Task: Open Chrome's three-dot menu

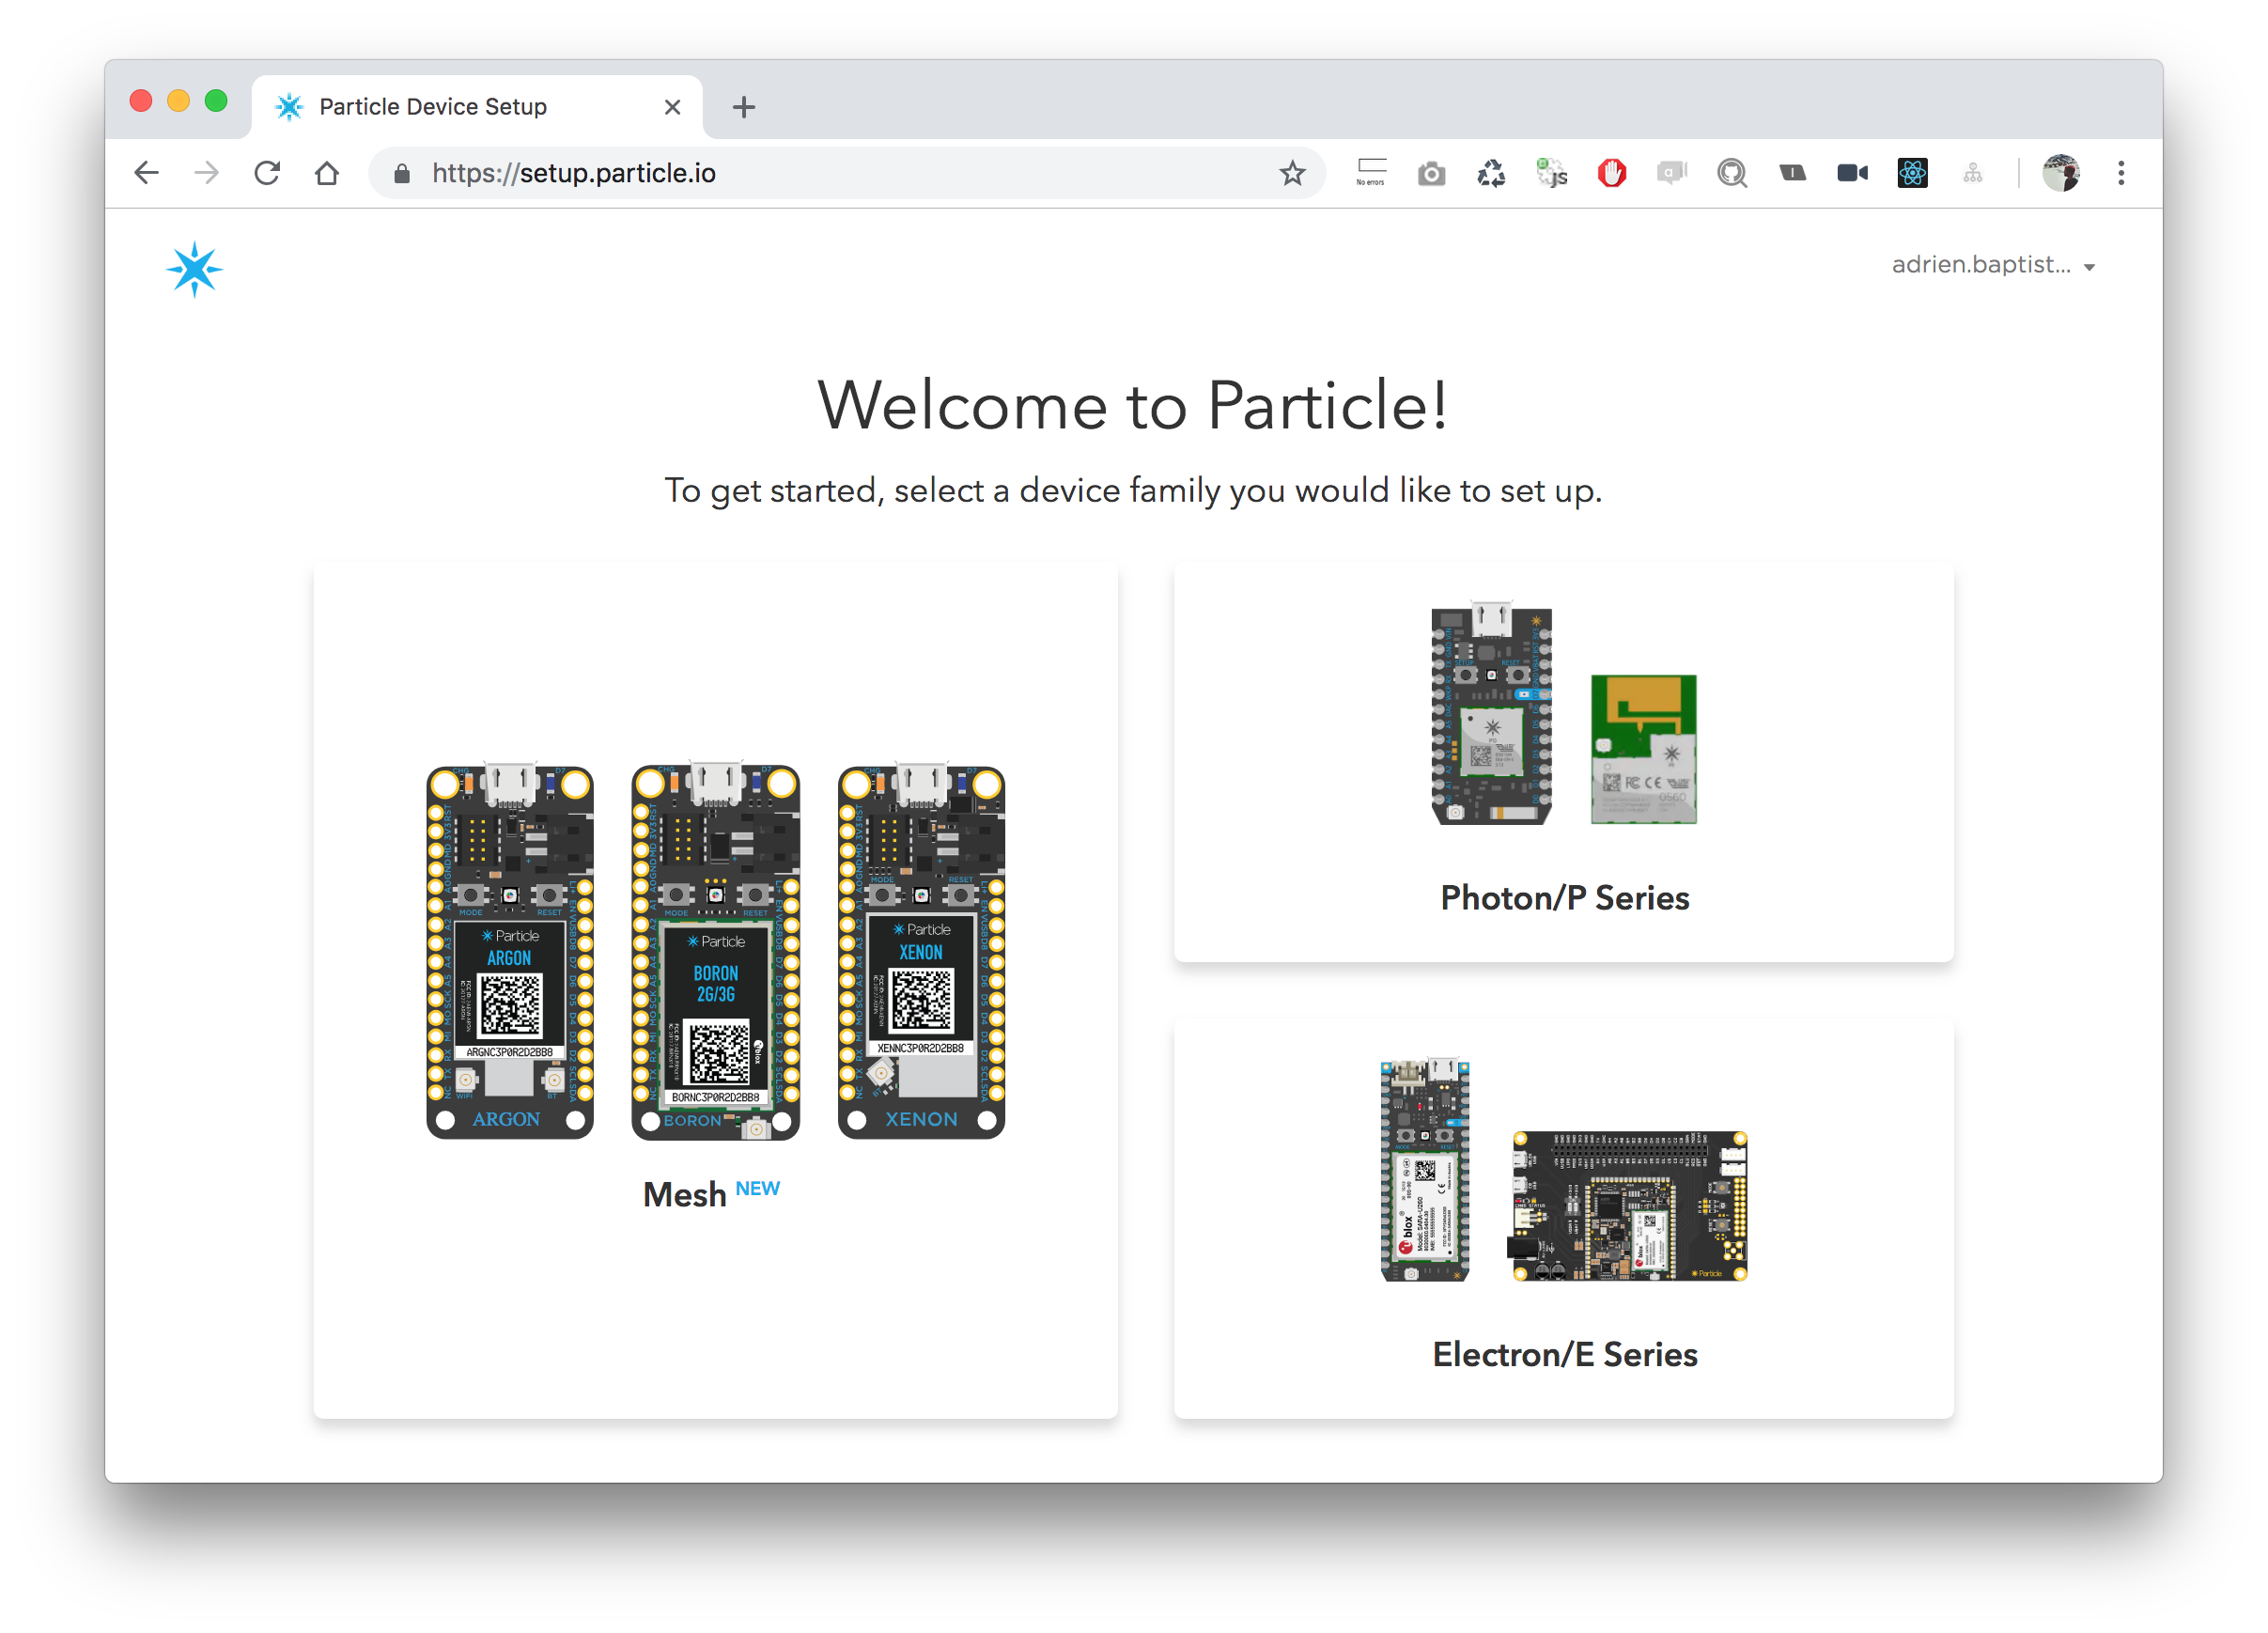Action: point(2120,173)
